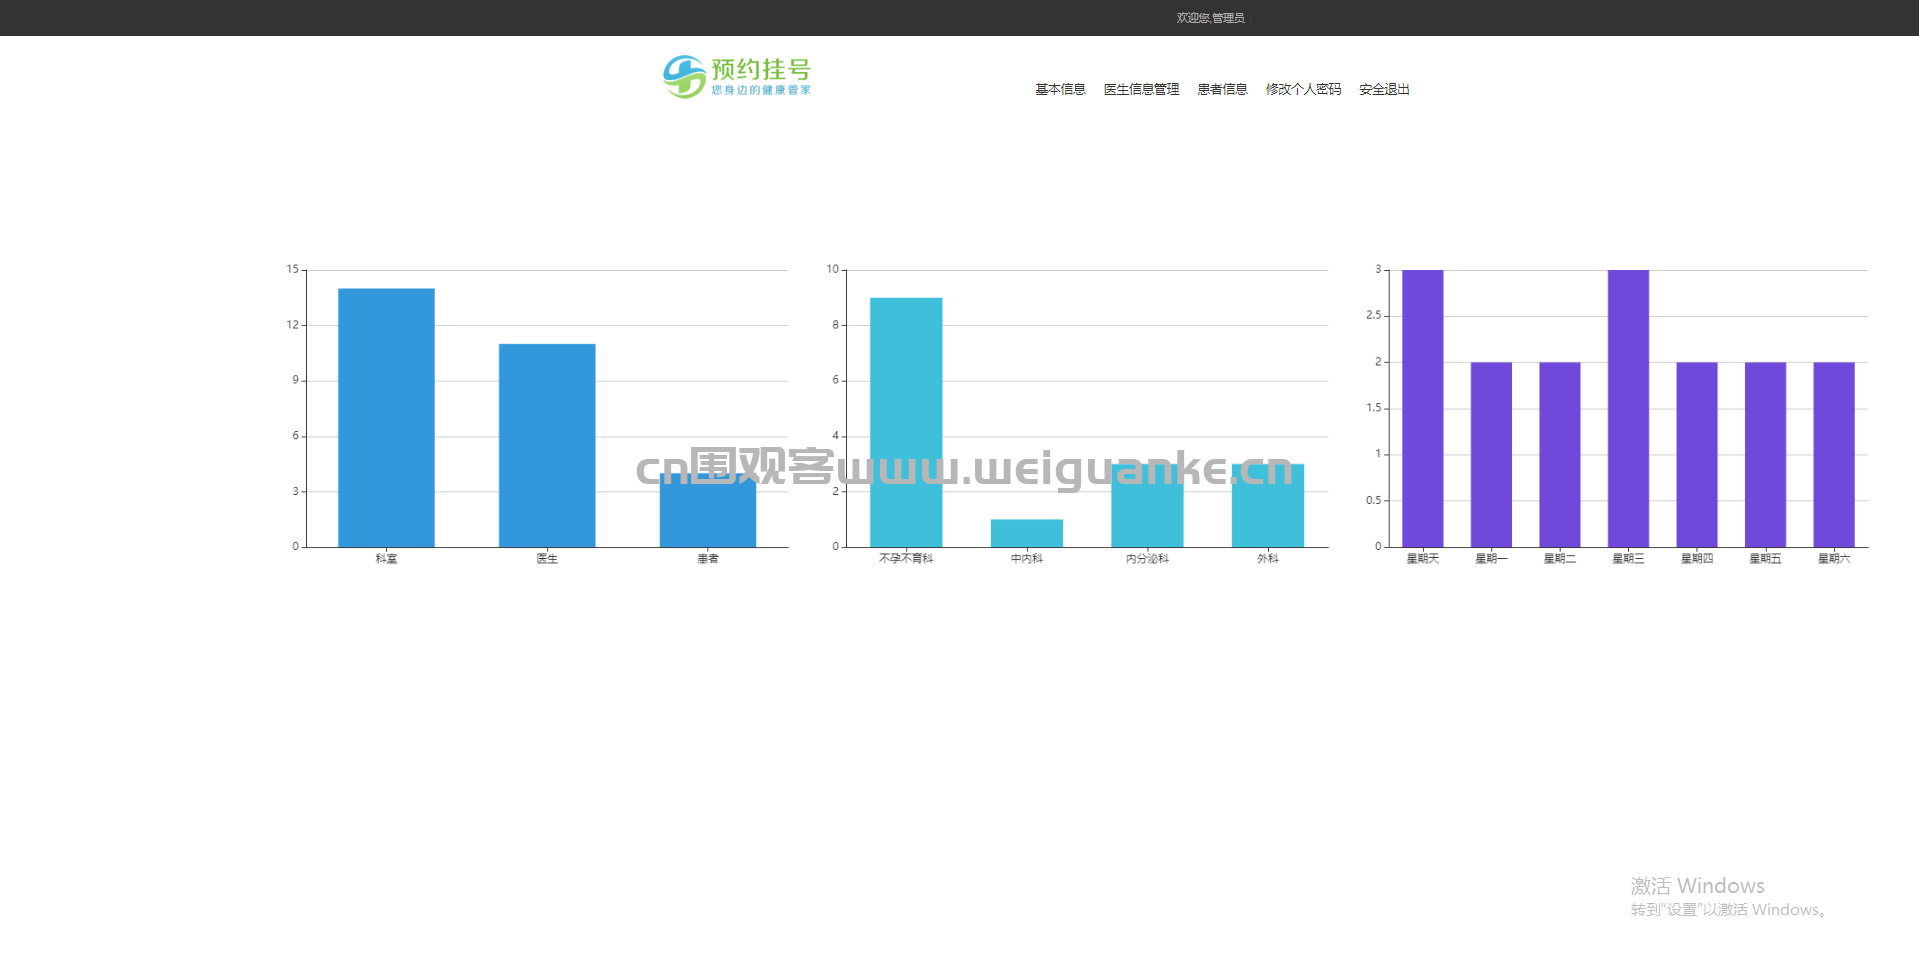Click the 科室 bar in the first chart
Image resolution: width=1919 pixels, height=969 pixels.
pyautogui.click(x=386, y=418)
